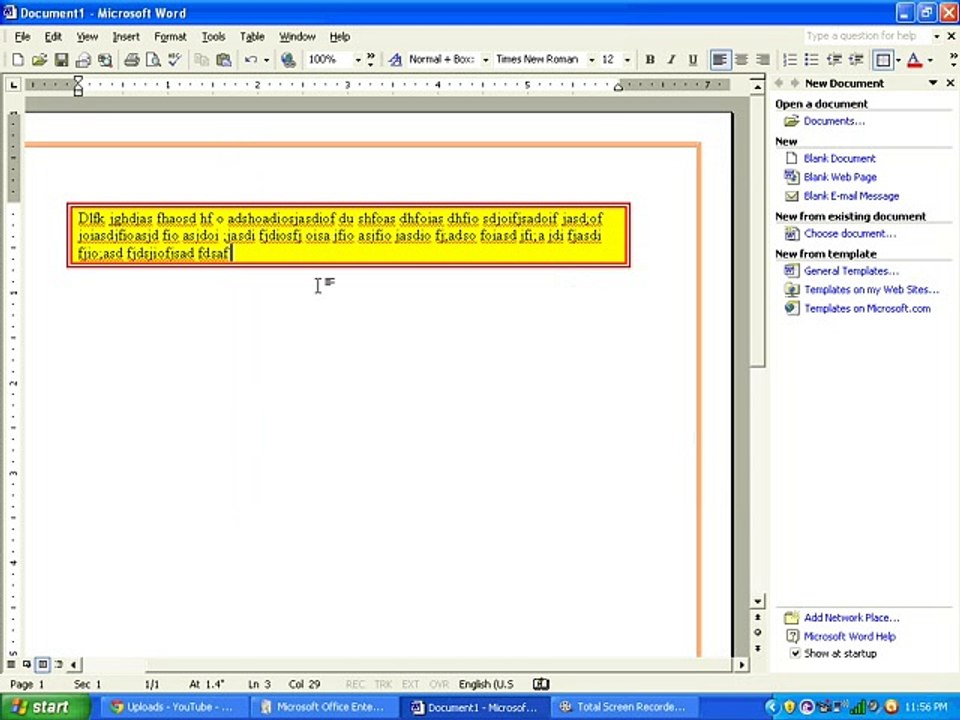Open the font size dropdown
This screenshot has width=960, height=720.
coord(627,60)
